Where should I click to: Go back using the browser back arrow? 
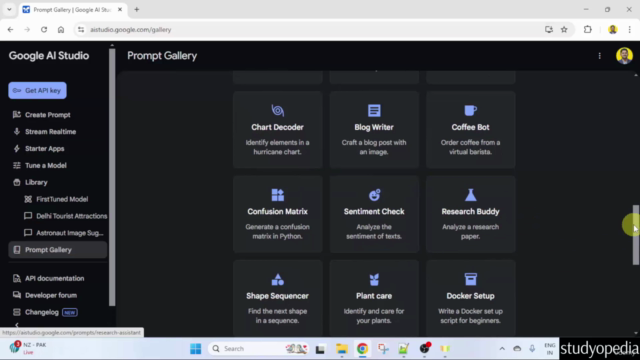(11, 29)
